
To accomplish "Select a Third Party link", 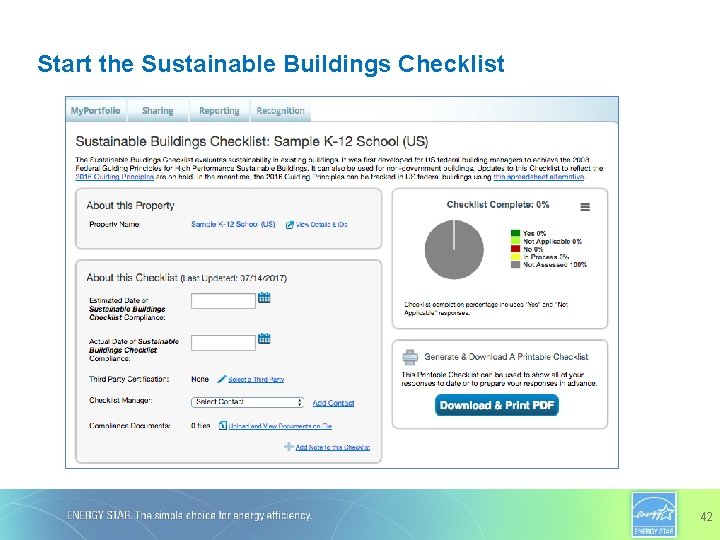I will (256, 379).
